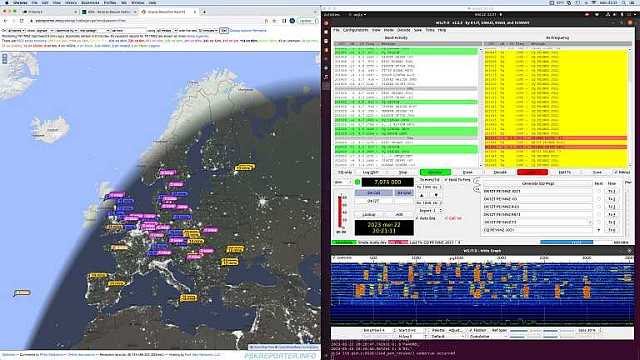Image resolution: width=640 pixels, height=360 pixels.
Task: Open the Configurations menu in WSJT-X
Action: pos(356,30)
